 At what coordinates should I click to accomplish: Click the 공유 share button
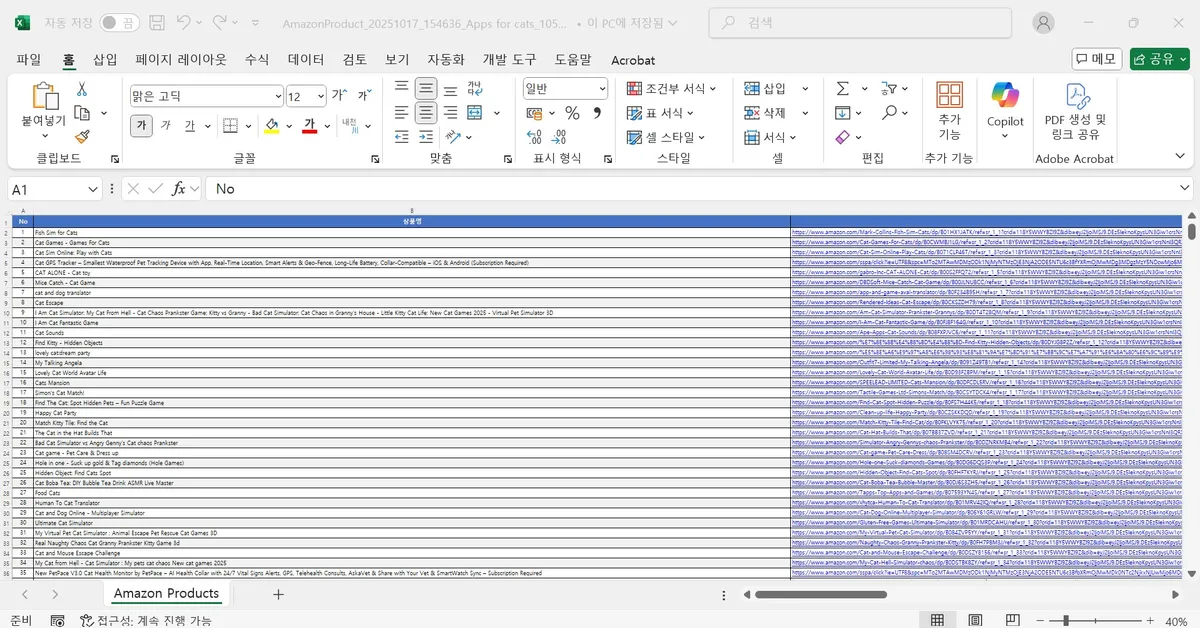pos(1160,59)
